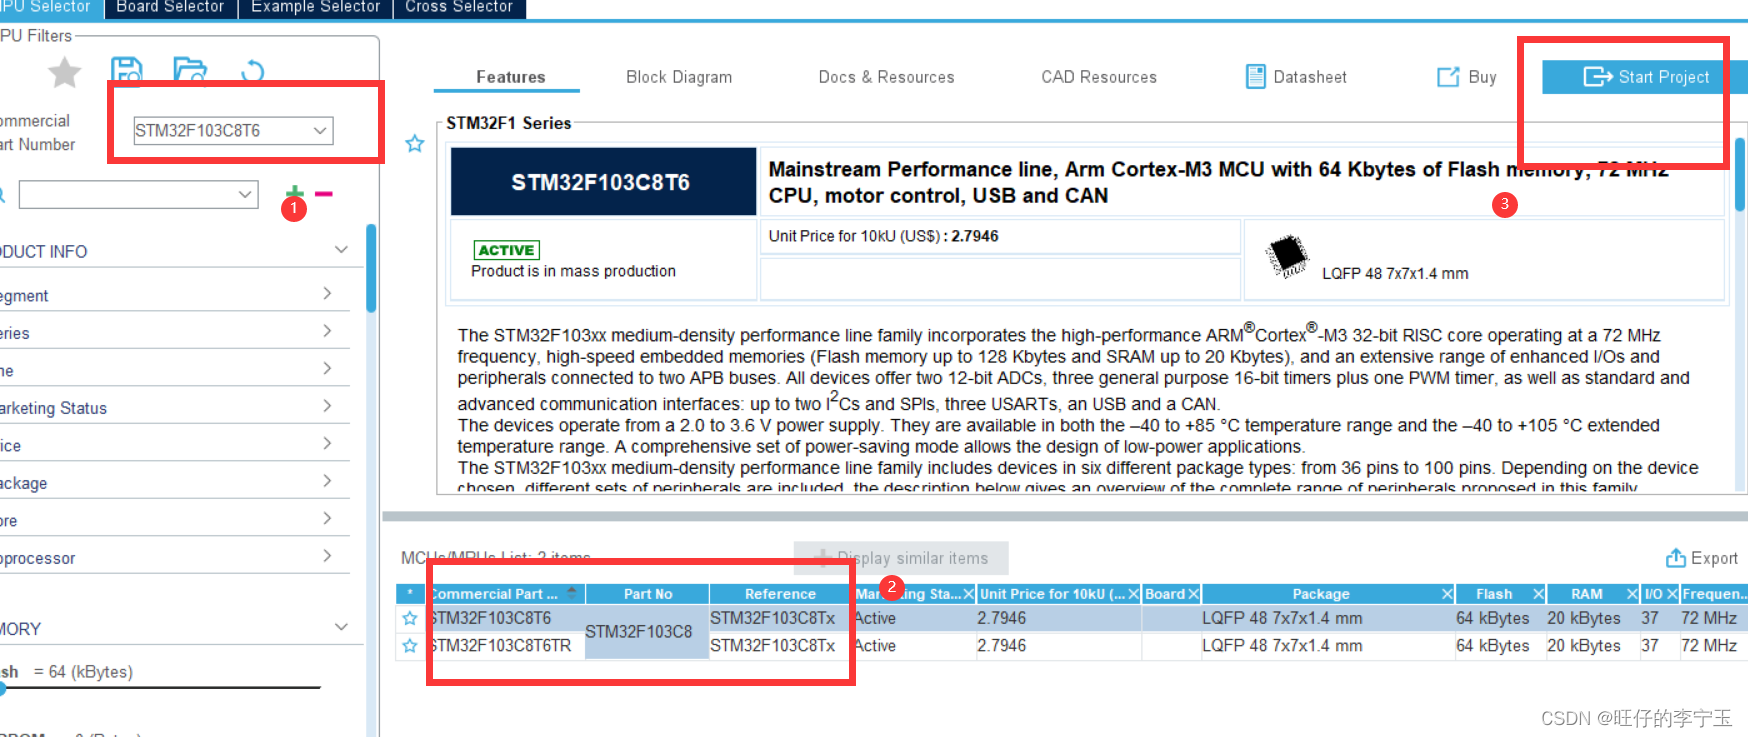Click the filter panel vertical scrollbar
Image resolution: width=1748 pixels, height=737 pixels.
pyautogui.click(x=371, y=268)
